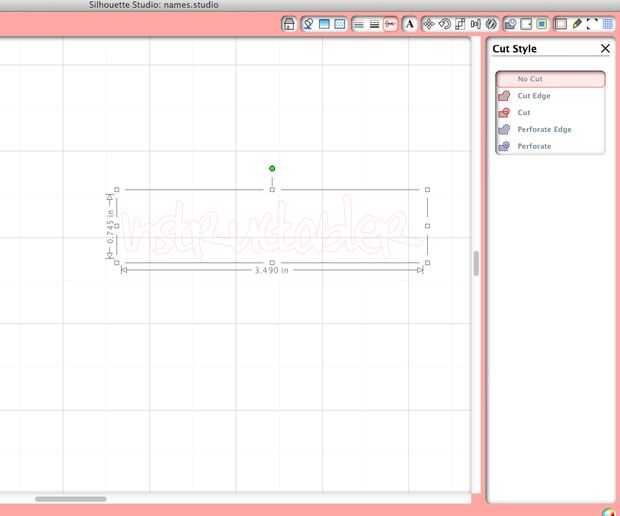The width and height of the screenshot is (620, 516).
Task: Open the Grid settings icon
Action: (x=608, y=24)
